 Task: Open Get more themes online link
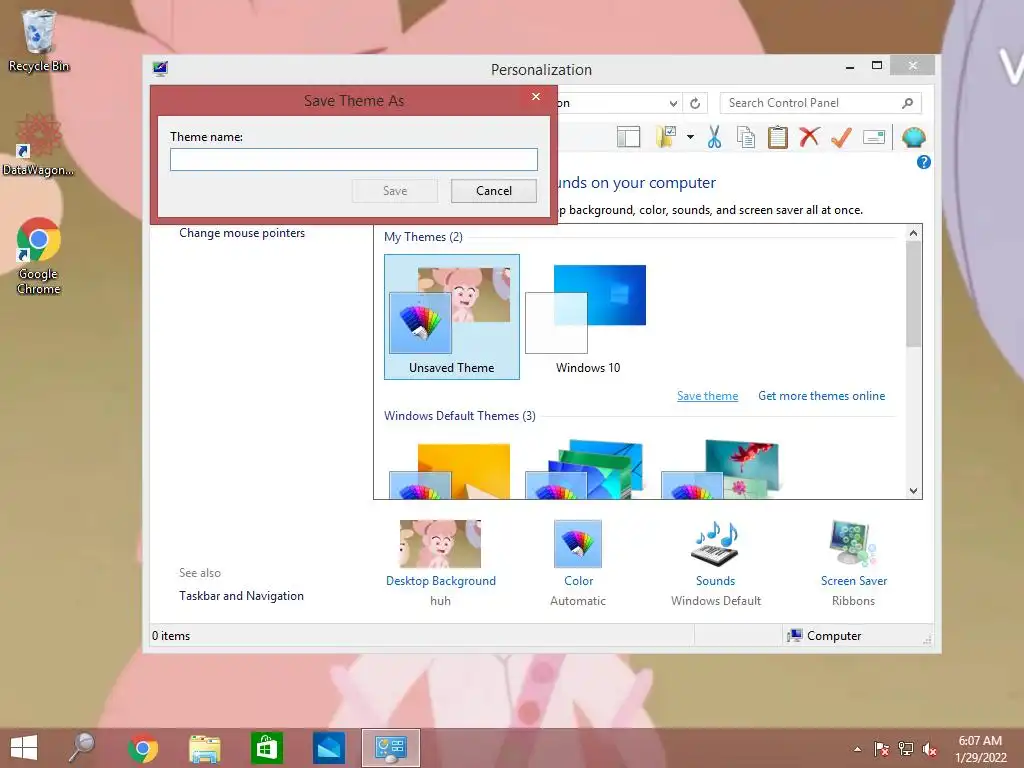pos(822,396)
